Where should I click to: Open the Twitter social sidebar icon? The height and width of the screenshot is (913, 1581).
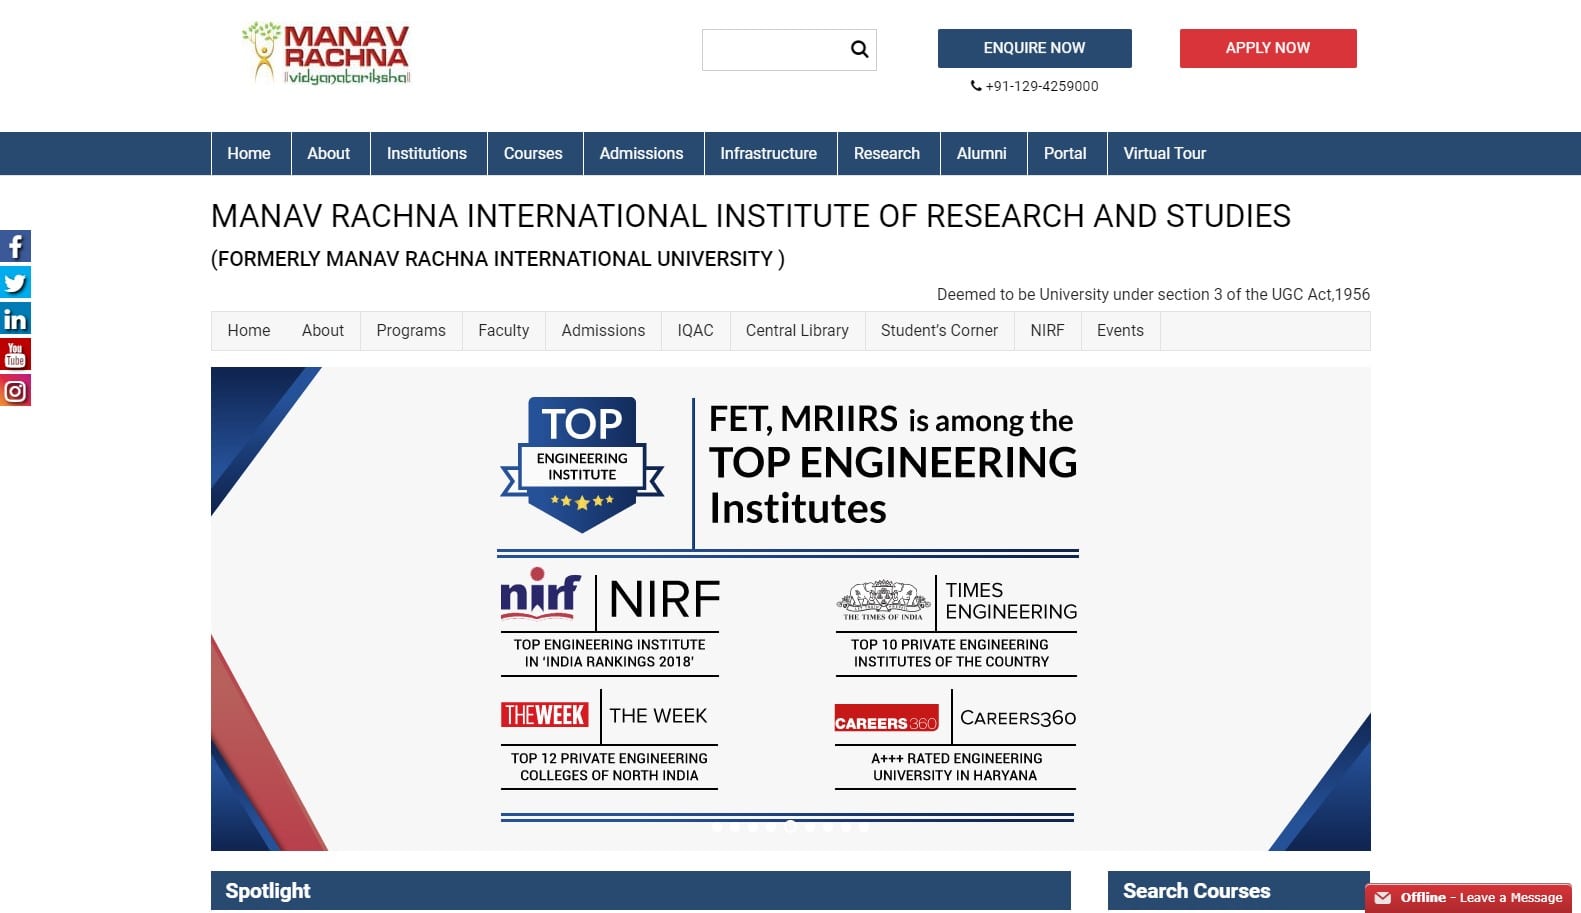pos(15,282)
